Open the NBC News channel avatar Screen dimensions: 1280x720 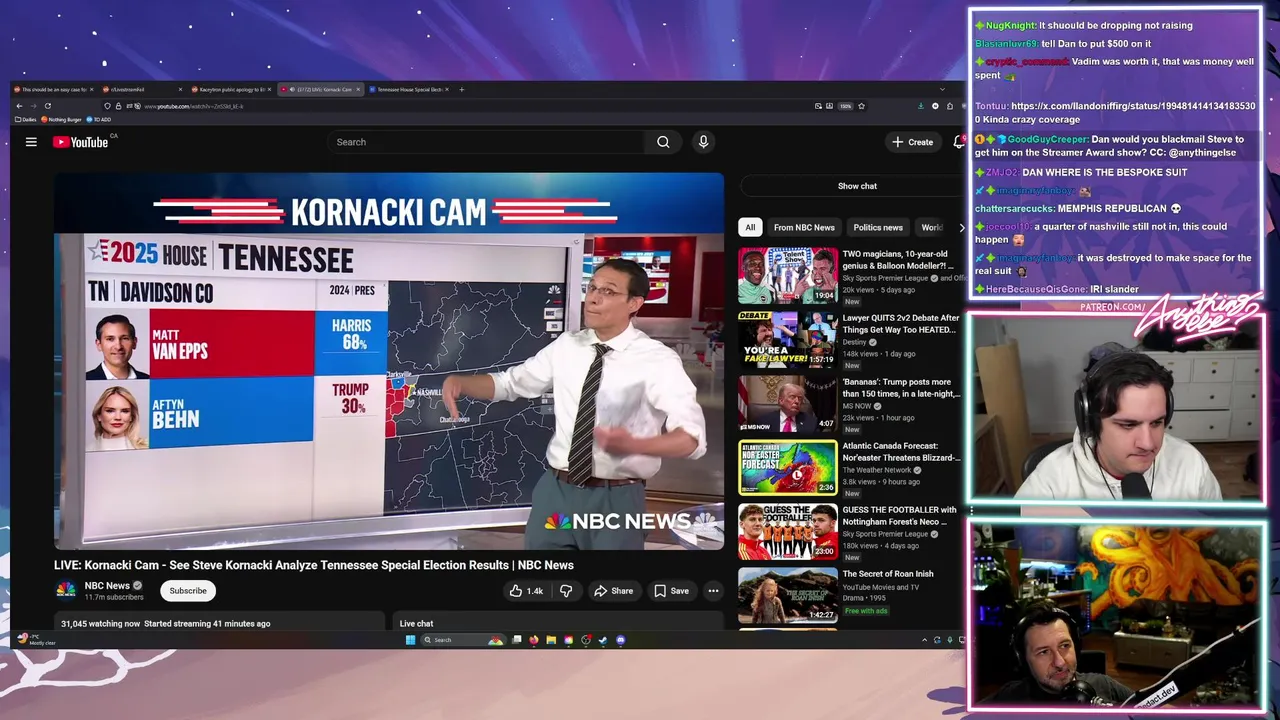66,590
